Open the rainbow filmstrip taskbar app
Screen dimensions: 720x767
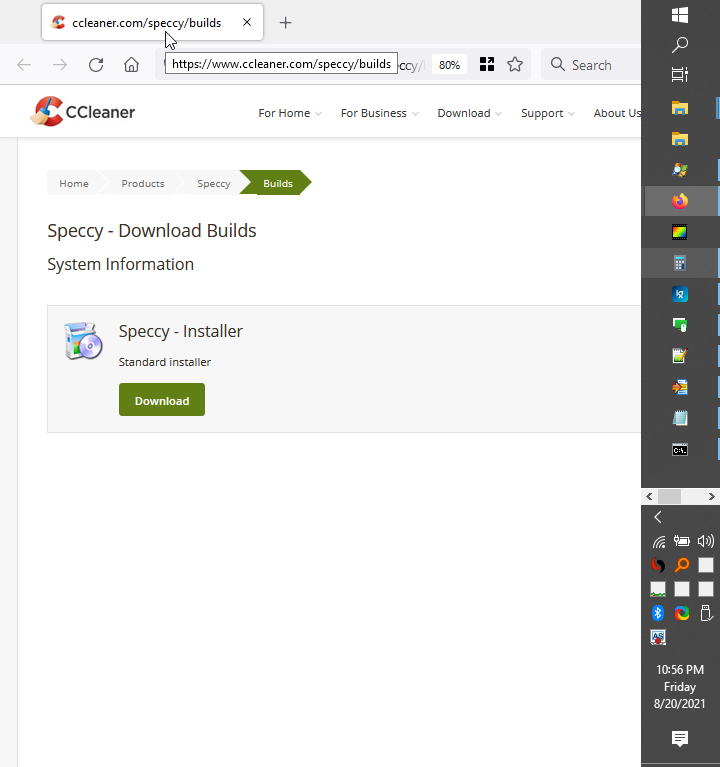click(680, 232)
